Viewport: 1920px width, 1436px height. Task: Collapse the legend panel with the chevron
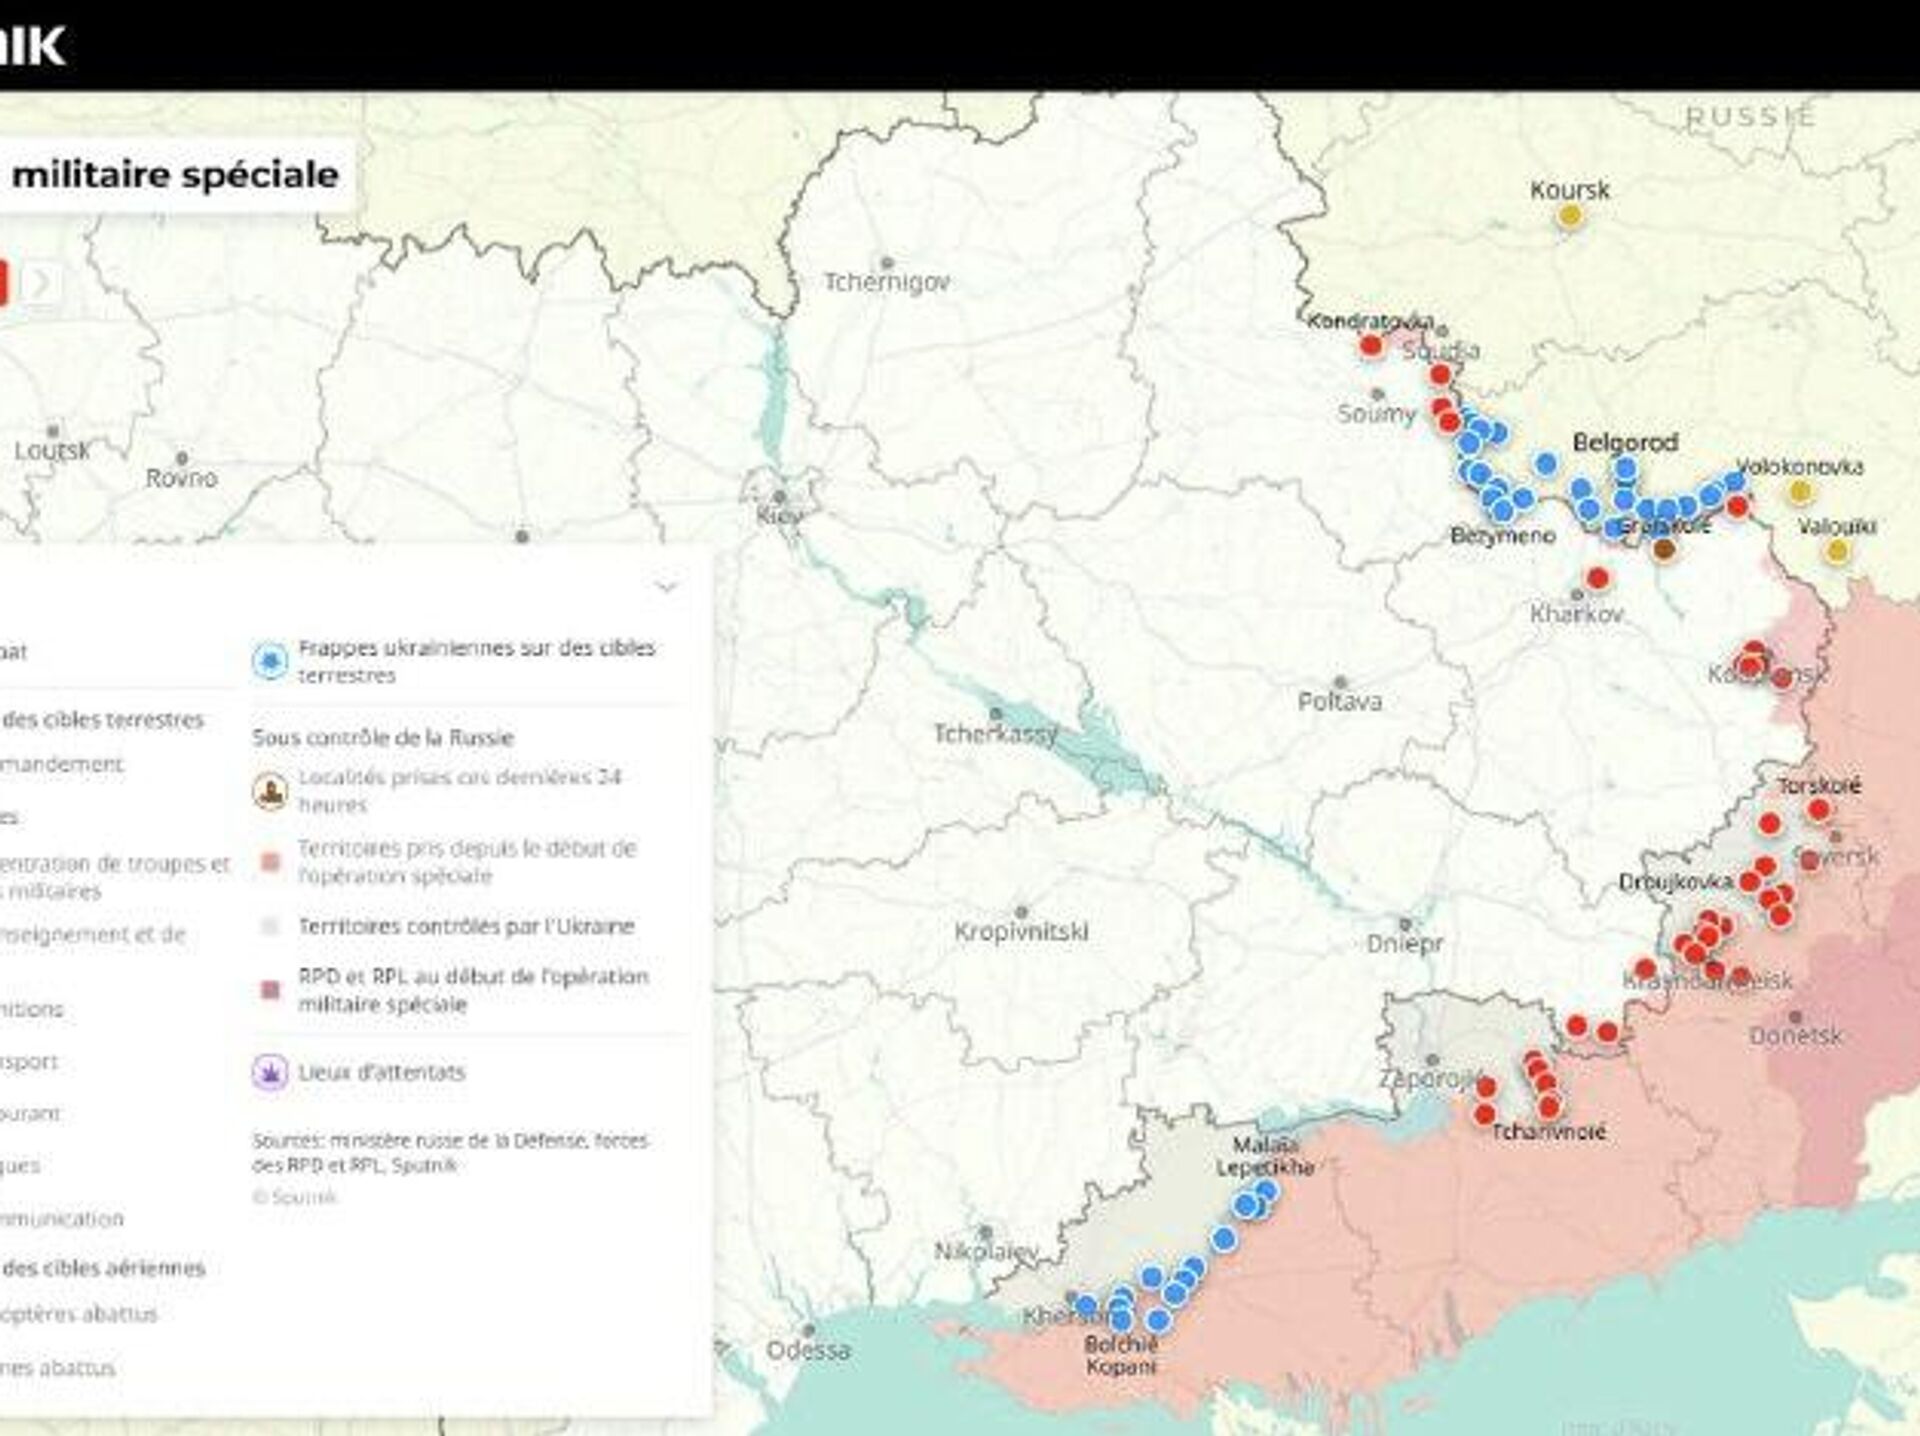(x=667, y=585)
